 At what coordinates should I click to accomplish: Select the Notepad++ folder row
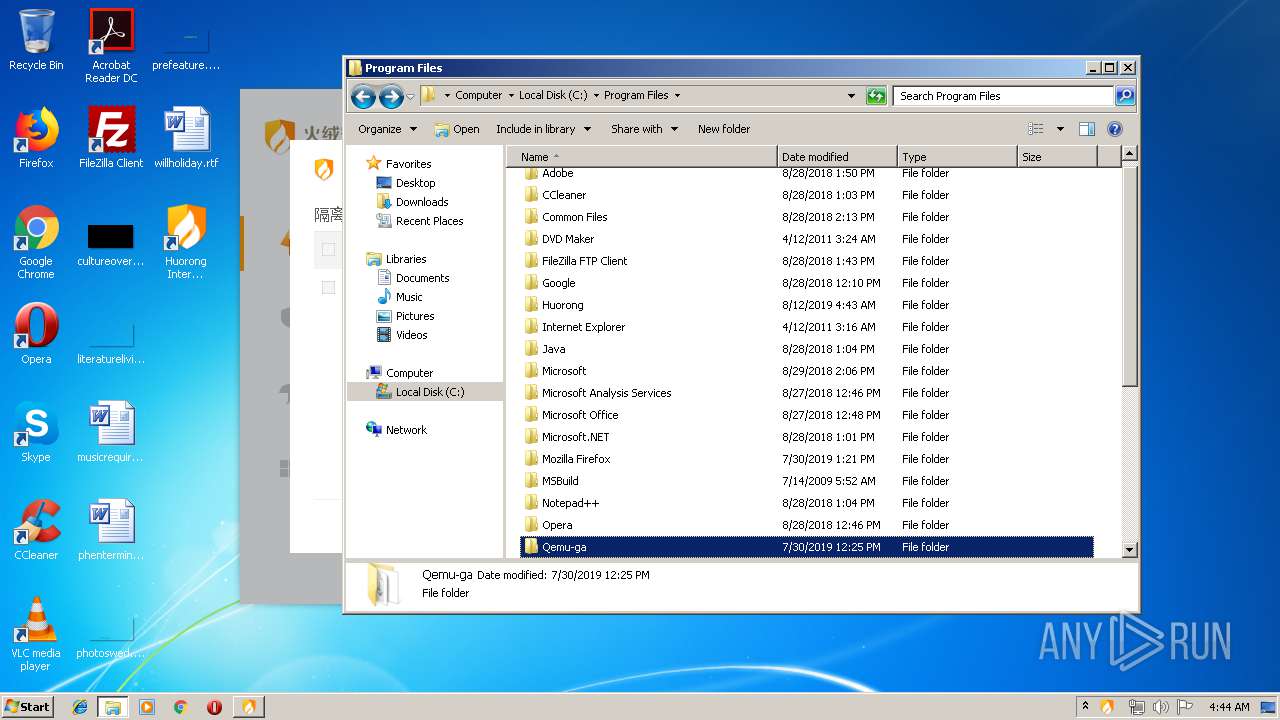pyautogui.click(x=807, y=503)
